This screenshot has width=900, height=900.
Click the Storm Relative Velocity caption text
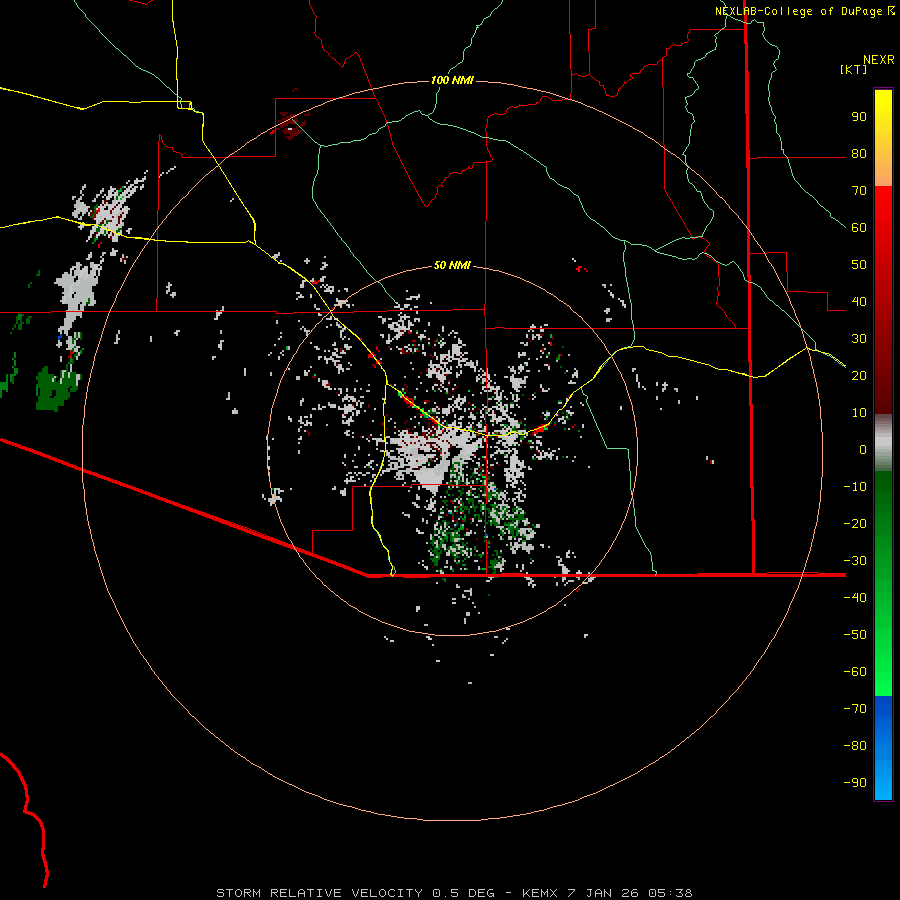pos(455,893)
